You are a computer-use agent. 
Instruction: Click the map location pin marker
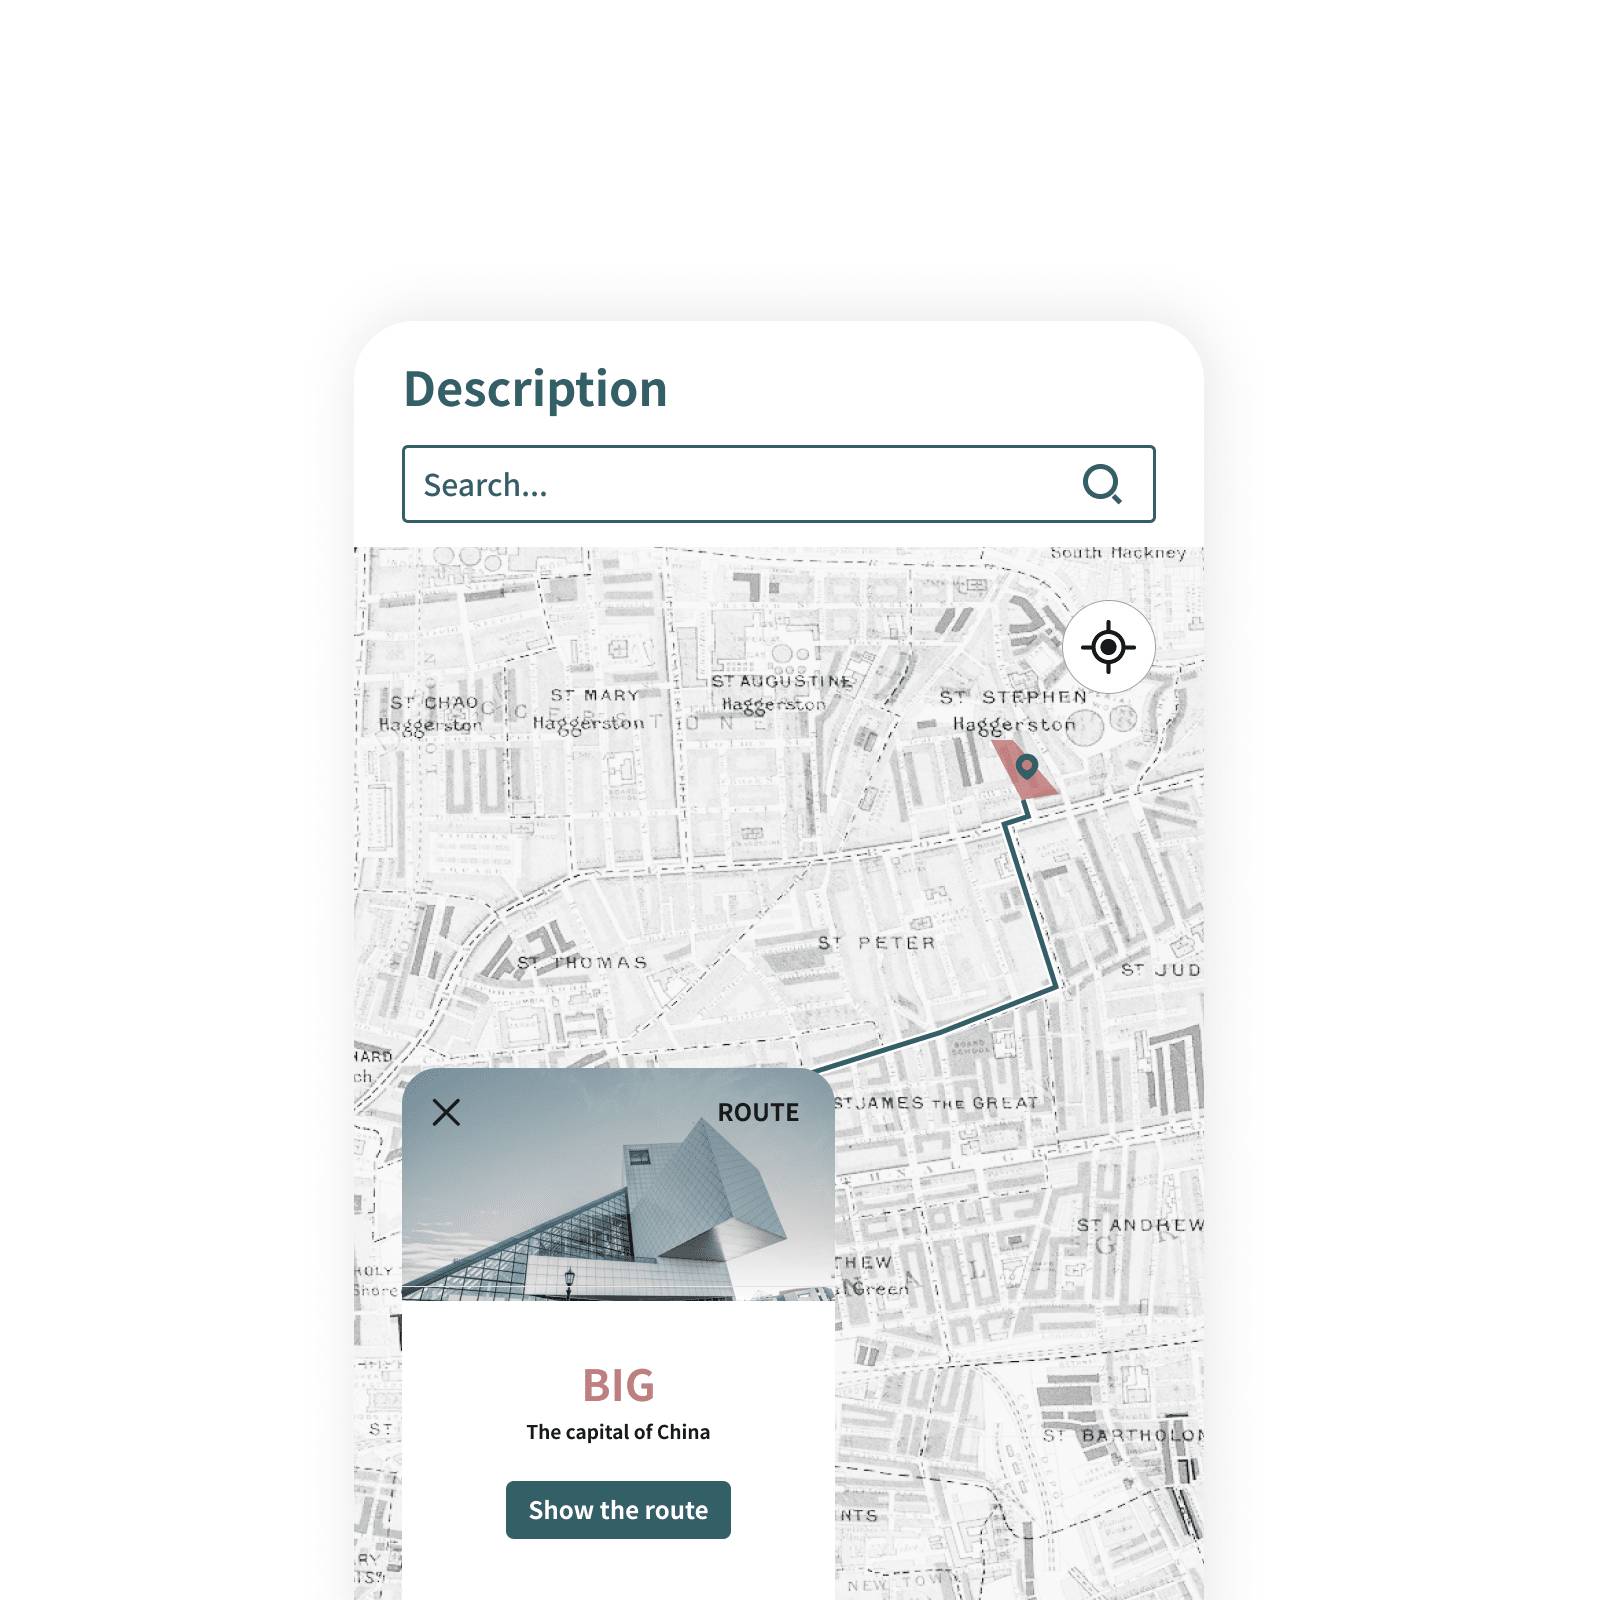1026,767
